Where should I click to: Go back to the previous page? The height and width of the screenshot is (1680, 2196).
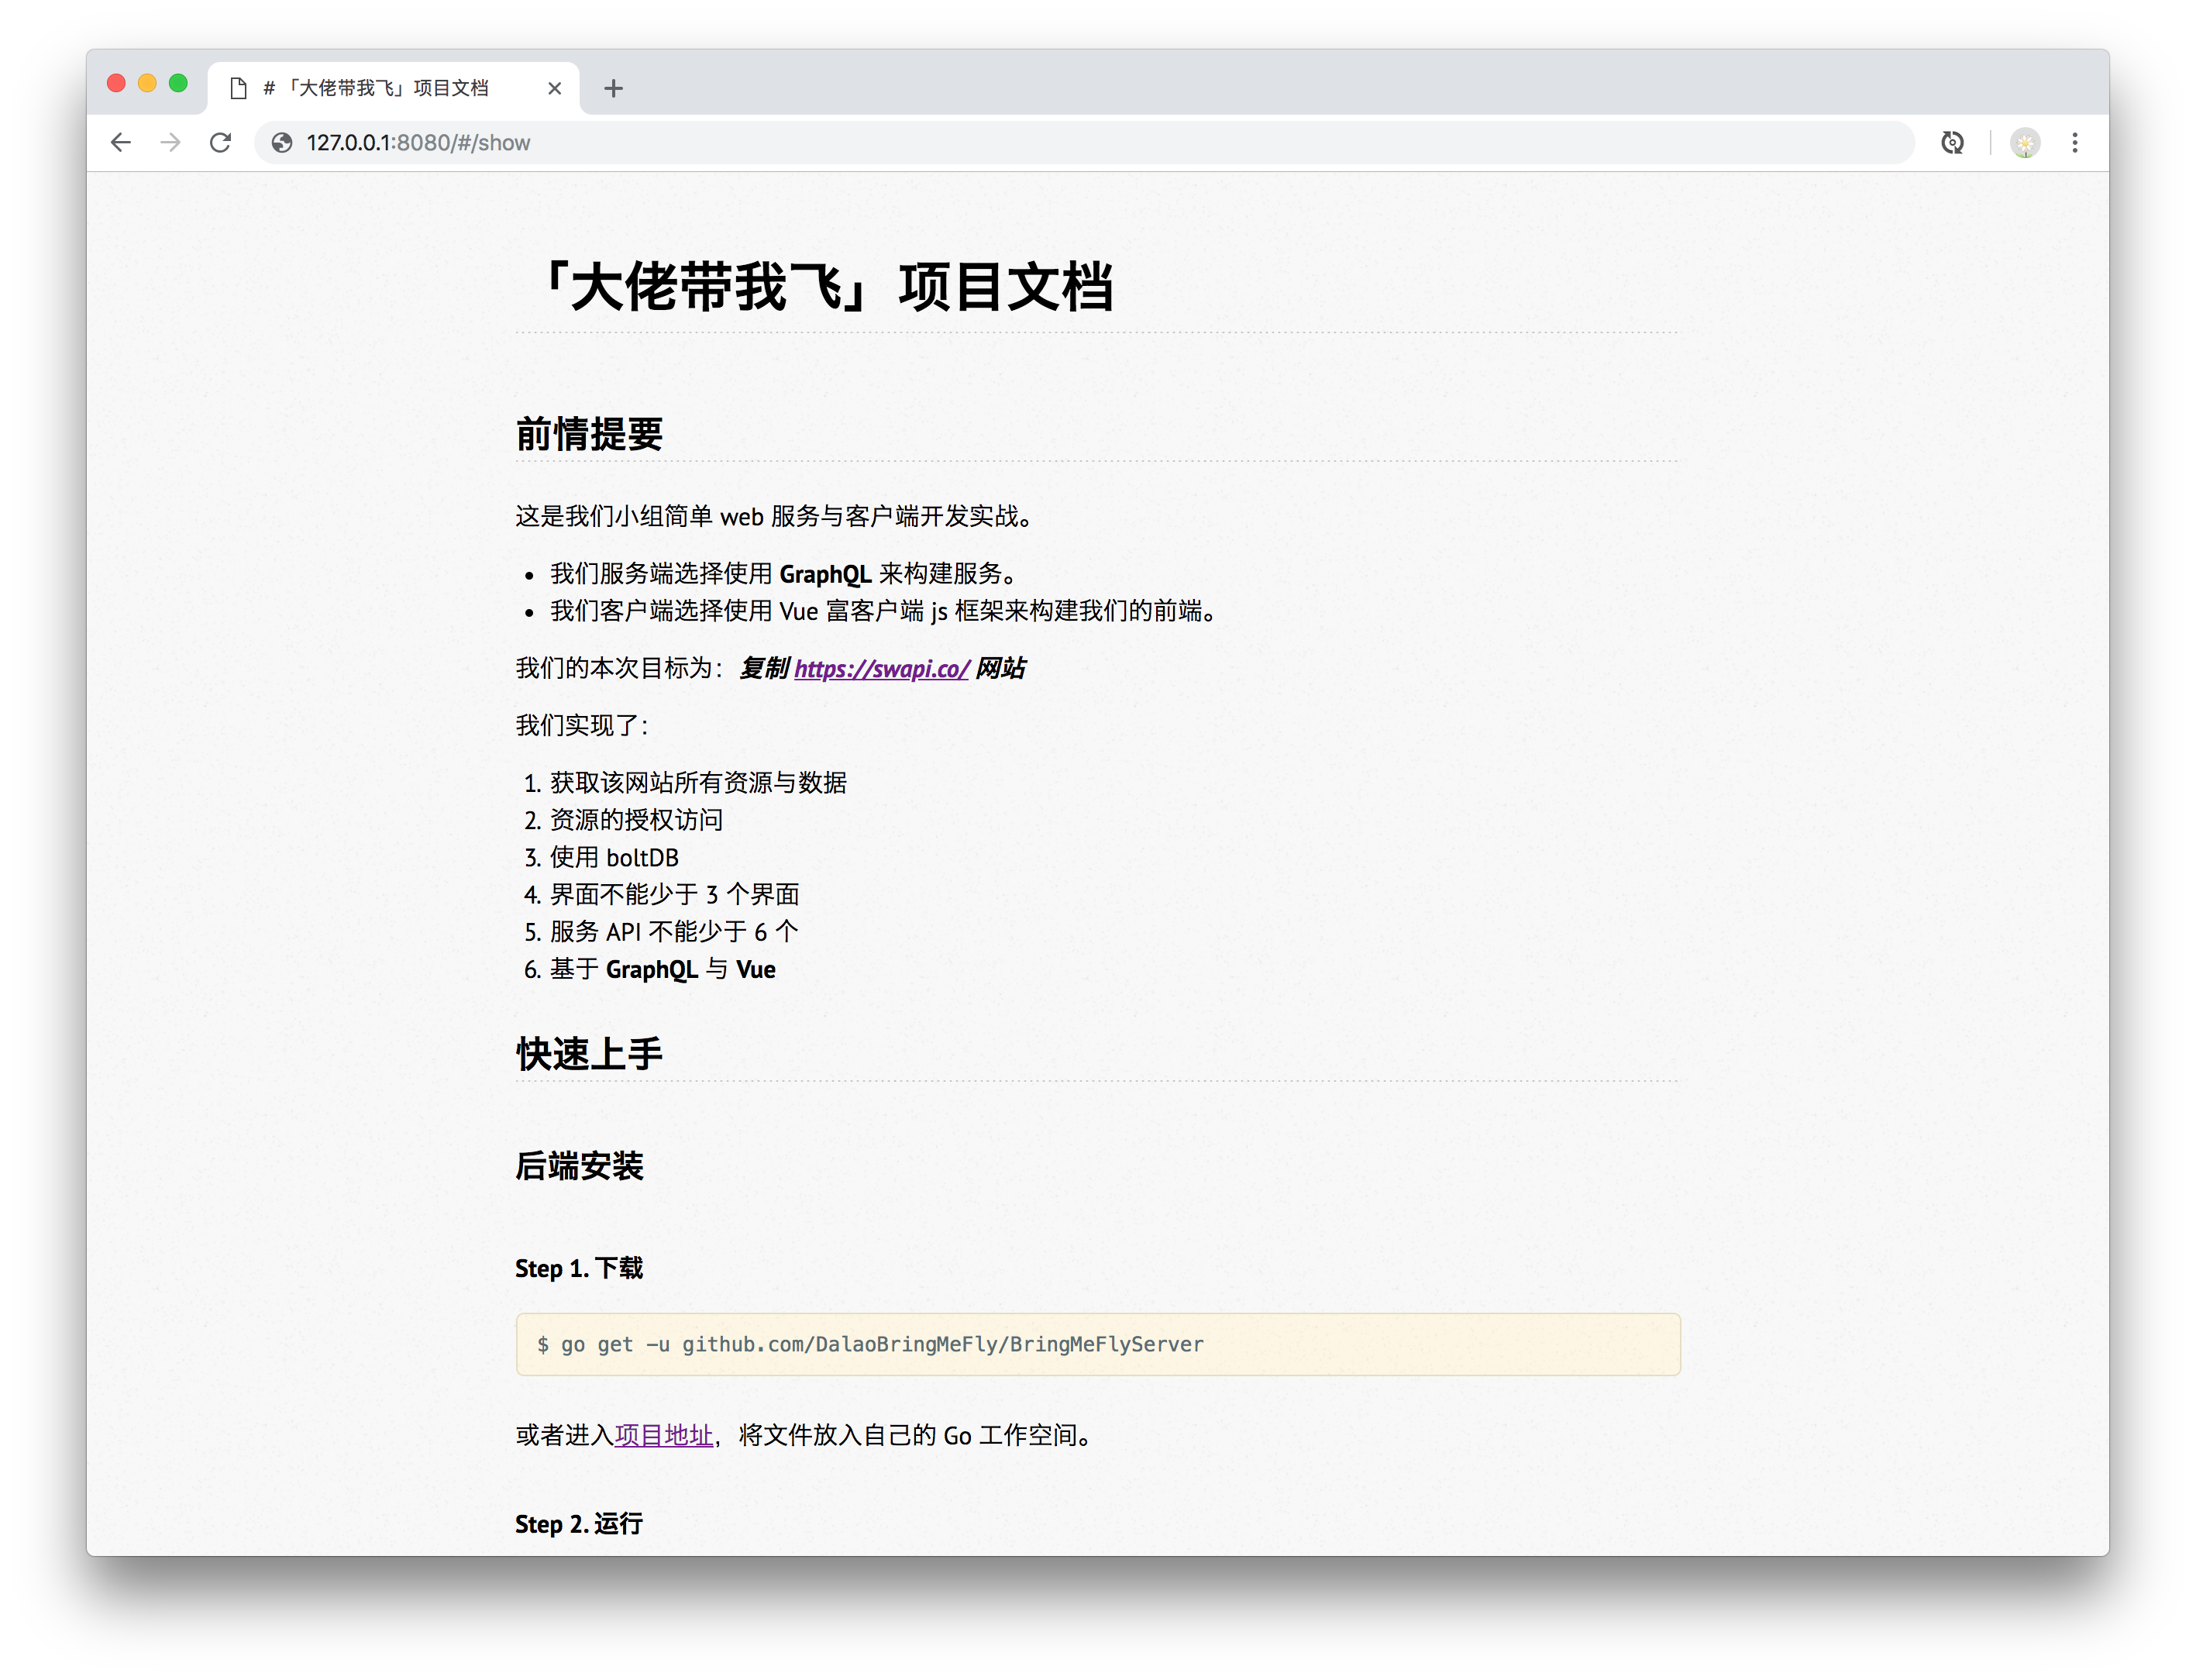click(x=121, y=143)
